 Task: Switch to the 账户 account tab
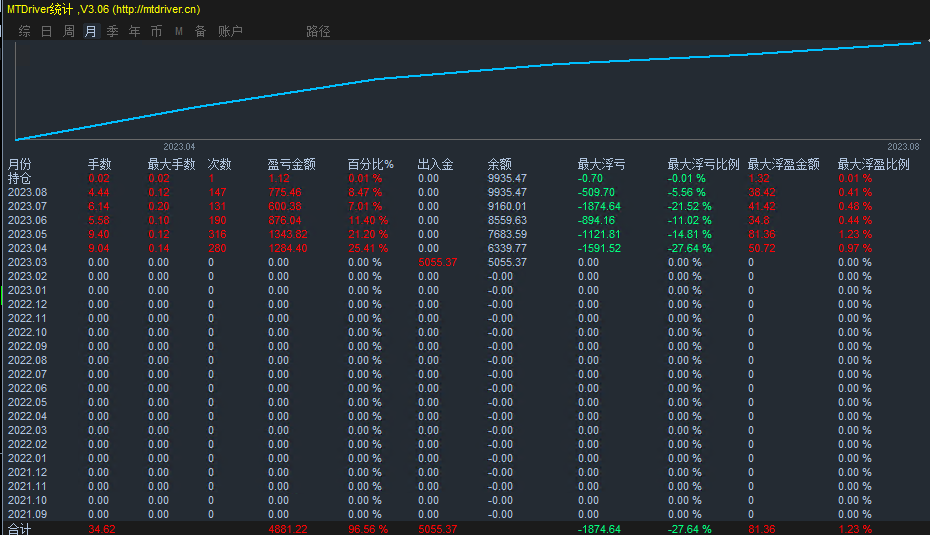pyautogui.click(x=230, y=31)
